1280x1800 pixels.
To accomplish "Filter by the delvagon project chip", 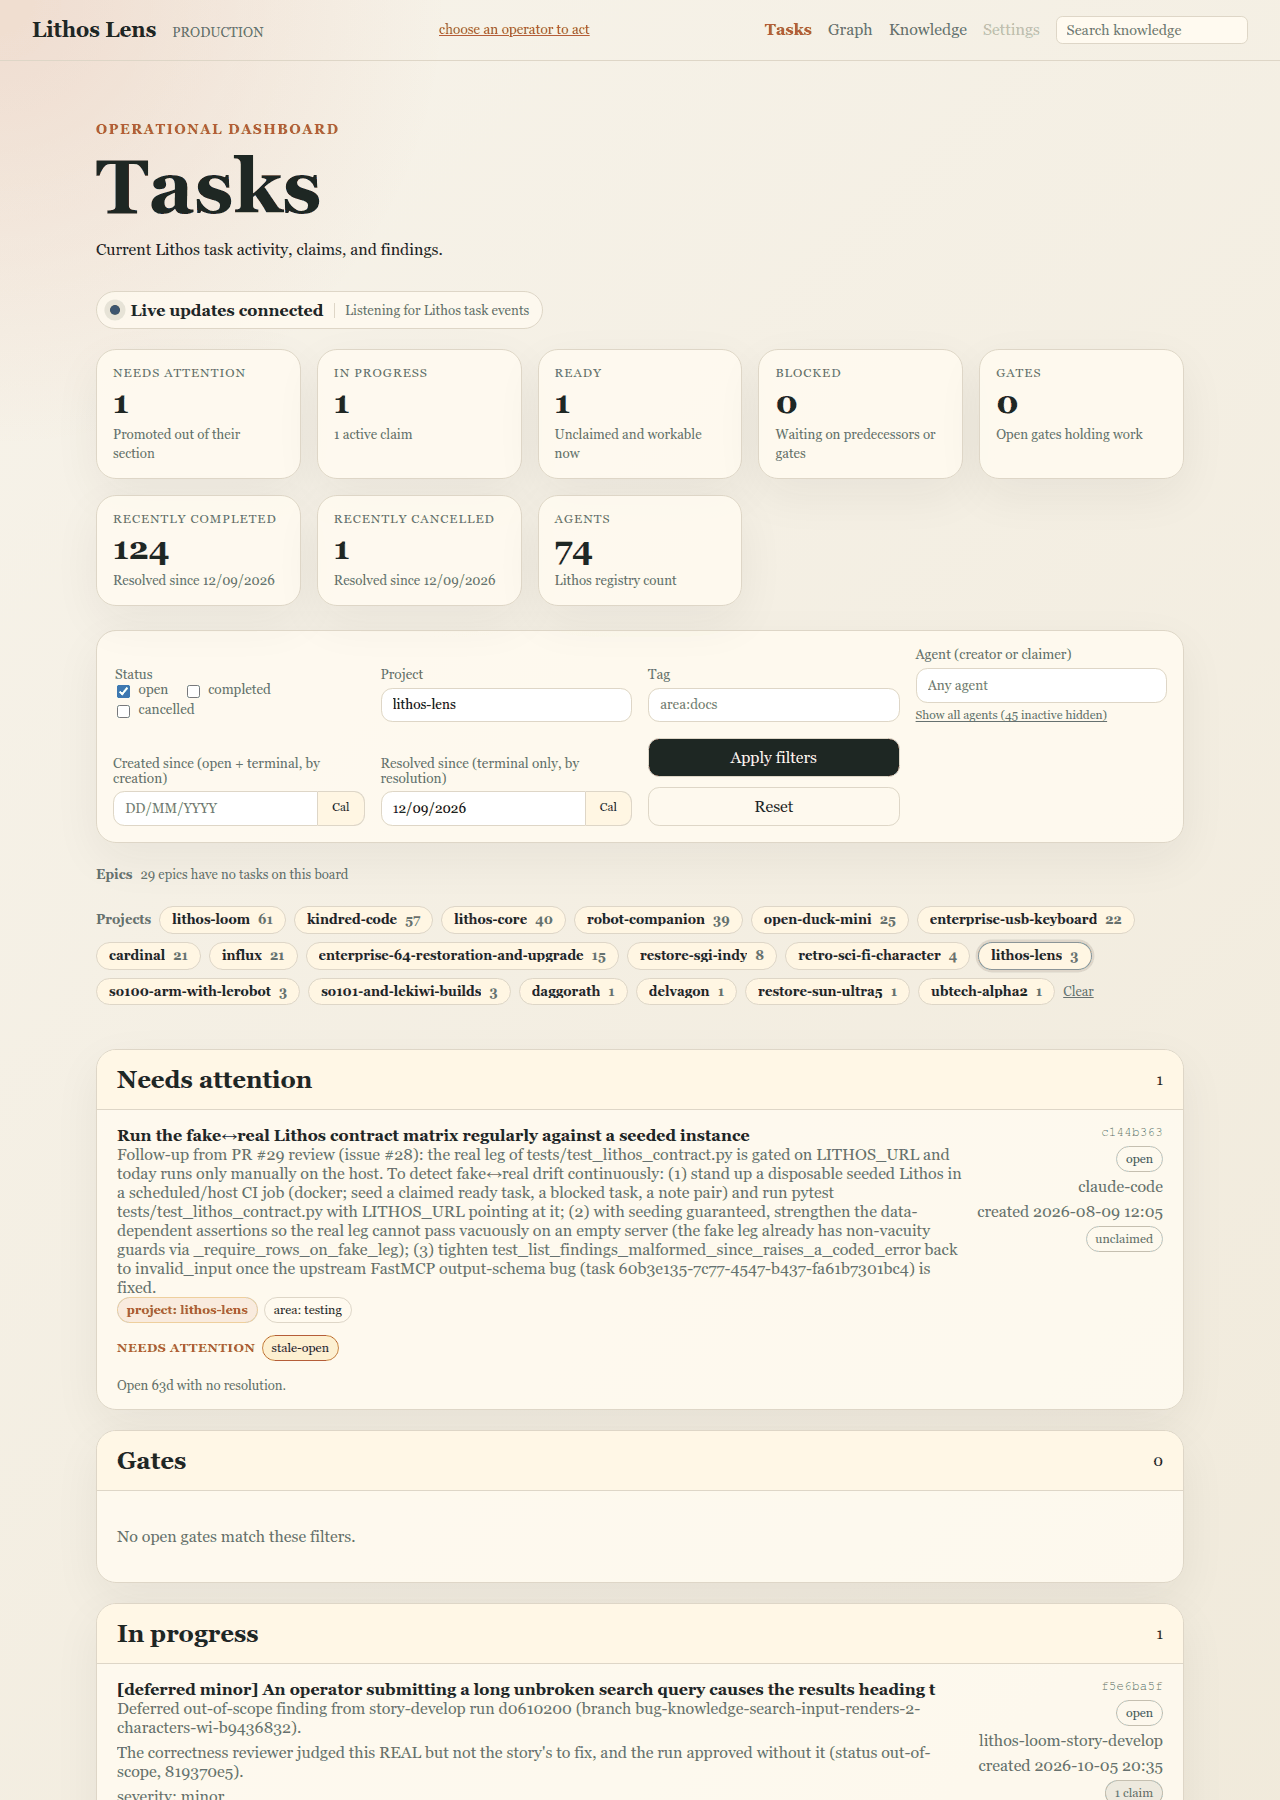I will pos(686,992).
